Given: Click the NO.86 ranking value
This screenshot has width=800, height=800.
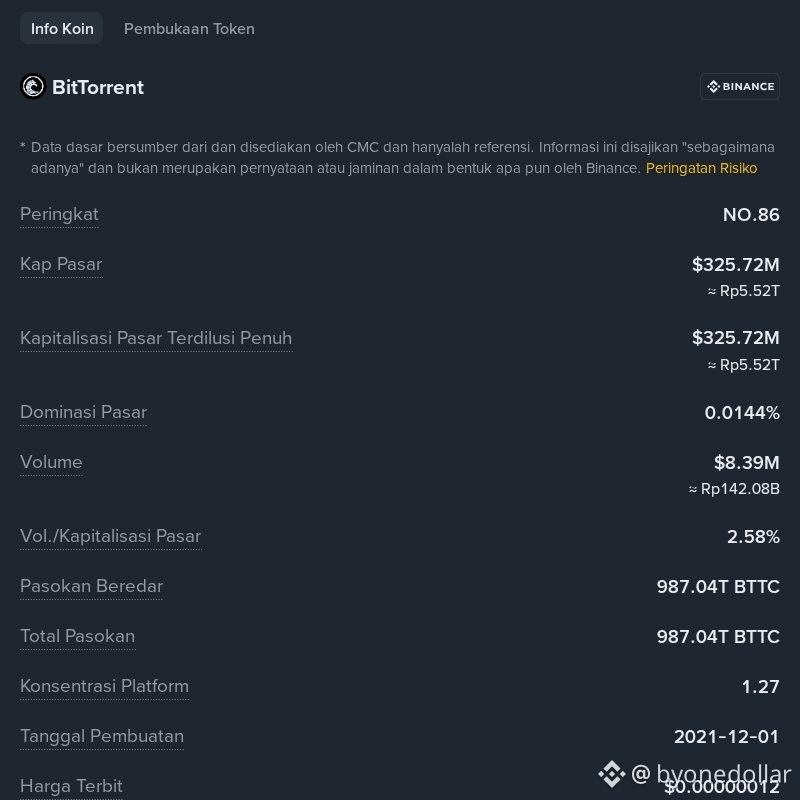Looking at the screenshot, I should (751, 215).
